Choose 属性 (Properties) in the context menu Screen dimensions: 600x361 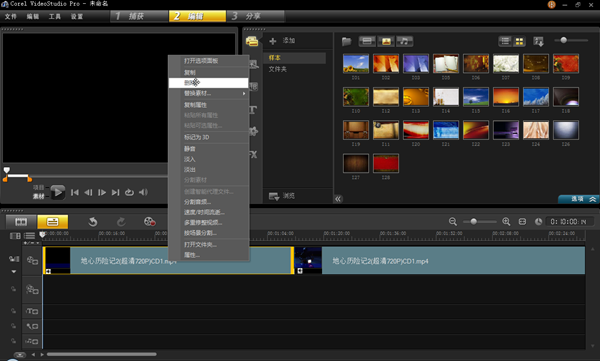coord(209,255)
